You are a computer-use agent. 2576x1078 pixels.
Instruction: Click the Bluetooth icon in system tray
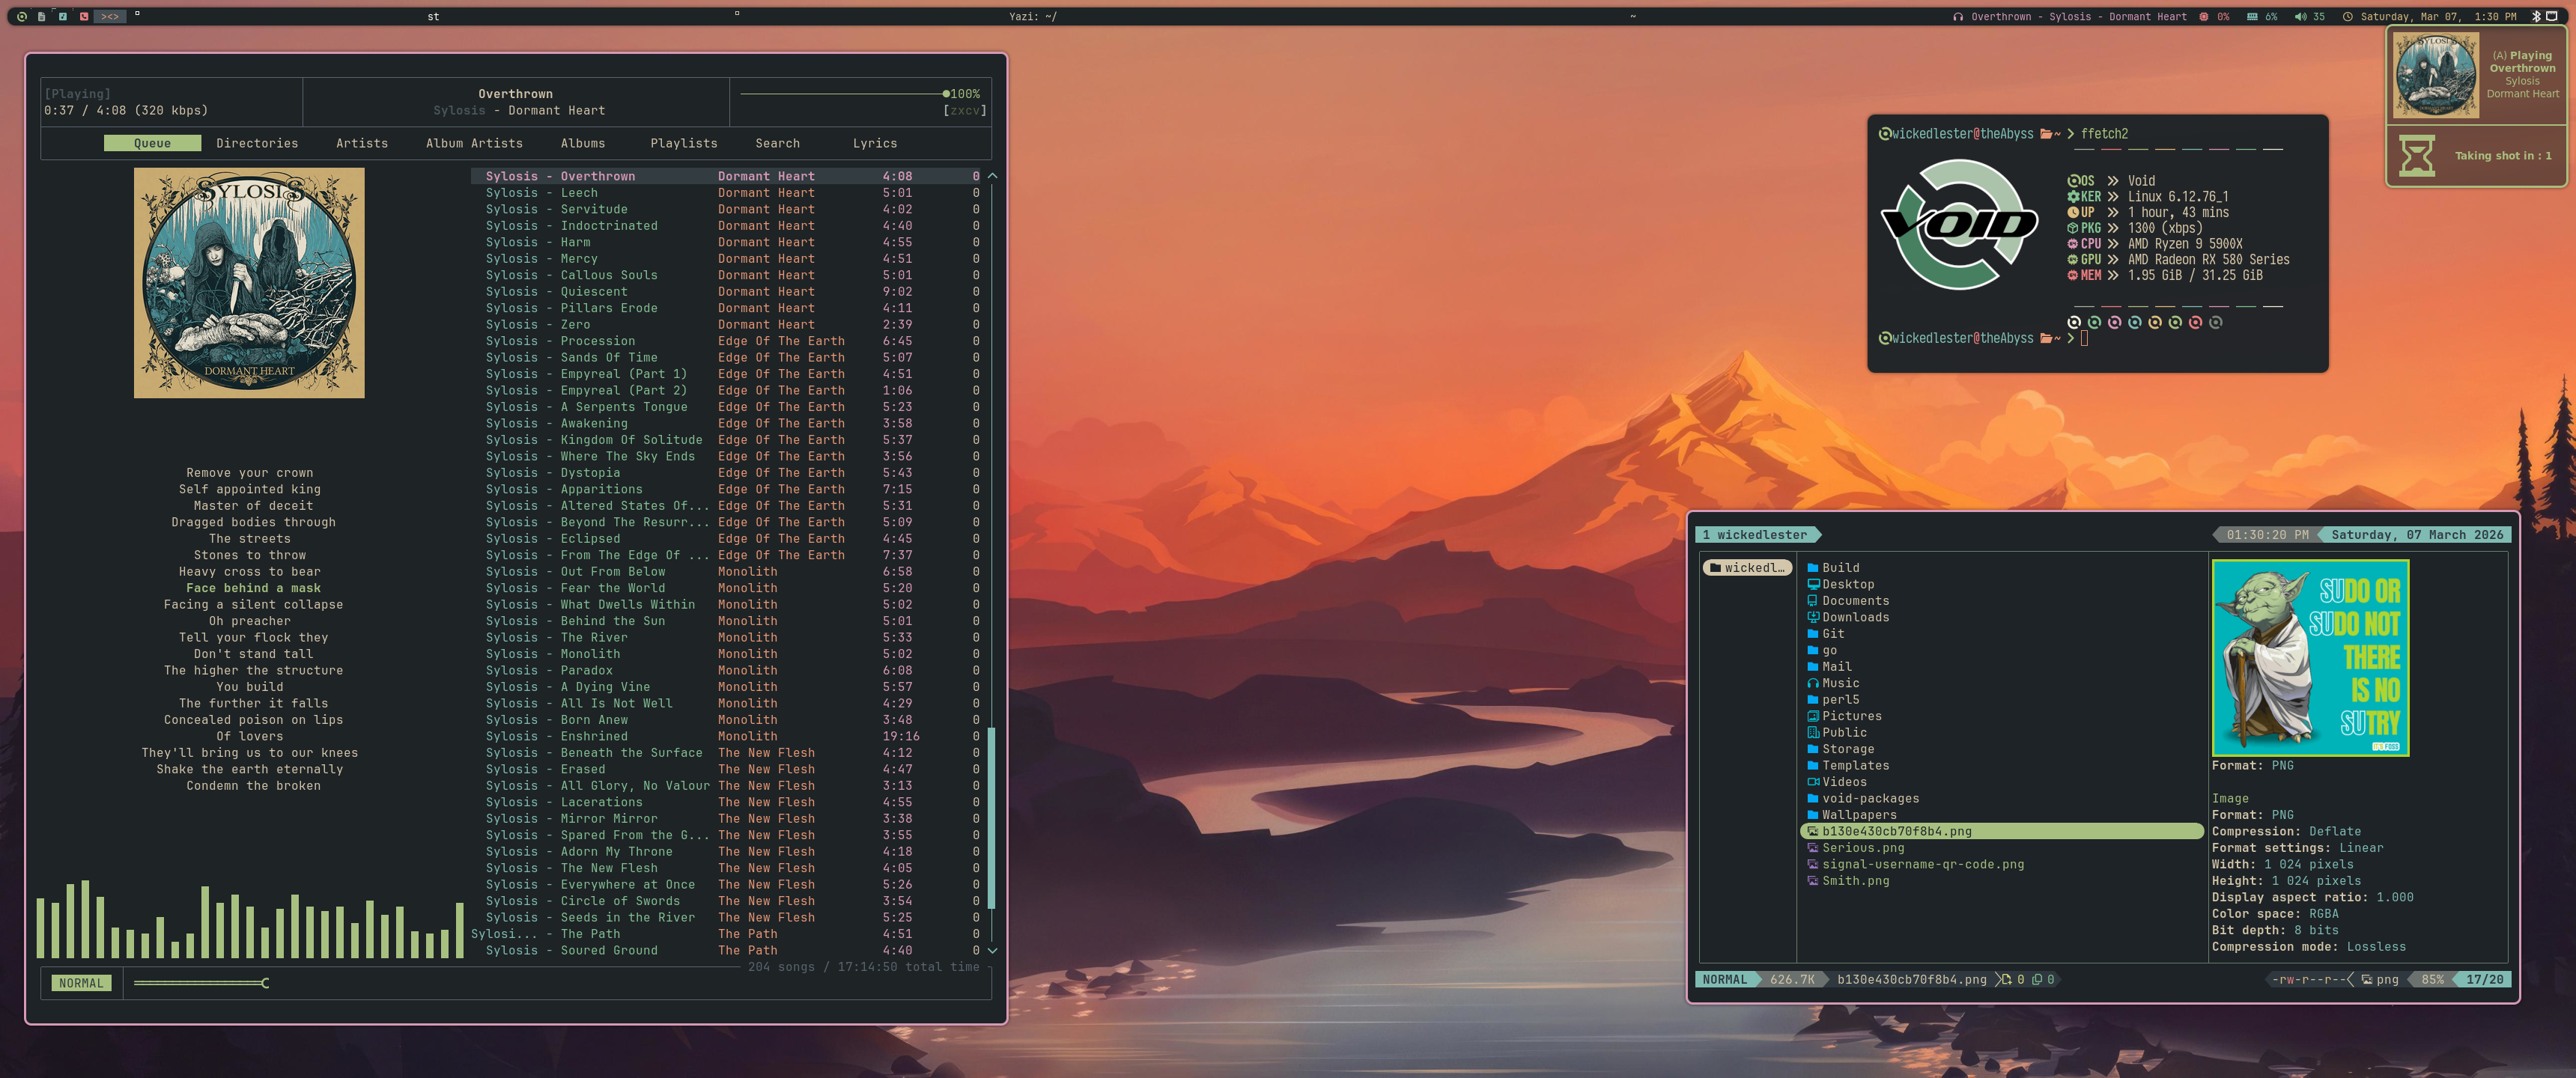pos(2536,16)
